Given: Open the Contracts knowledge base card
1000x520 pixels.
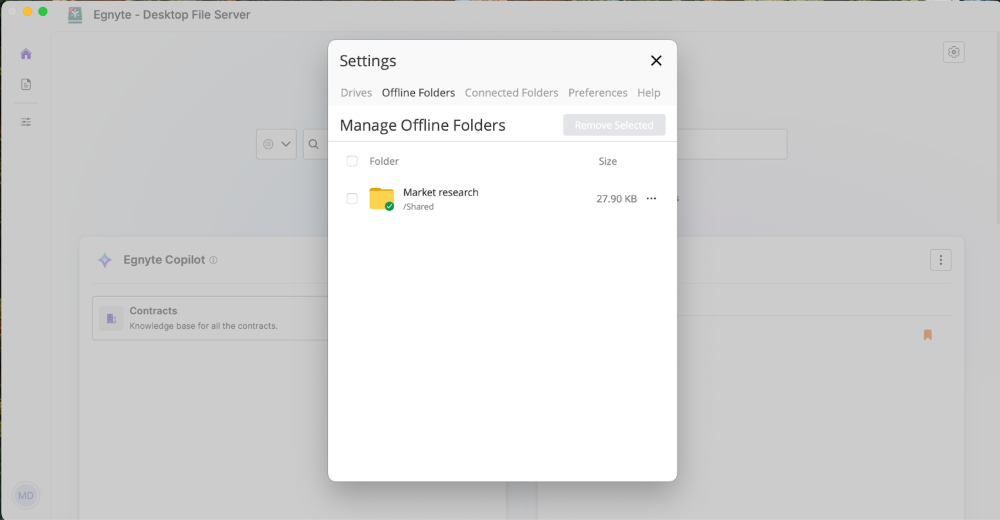Looking at the screenshot, I should pyautogui.click(x=210, y=318).
